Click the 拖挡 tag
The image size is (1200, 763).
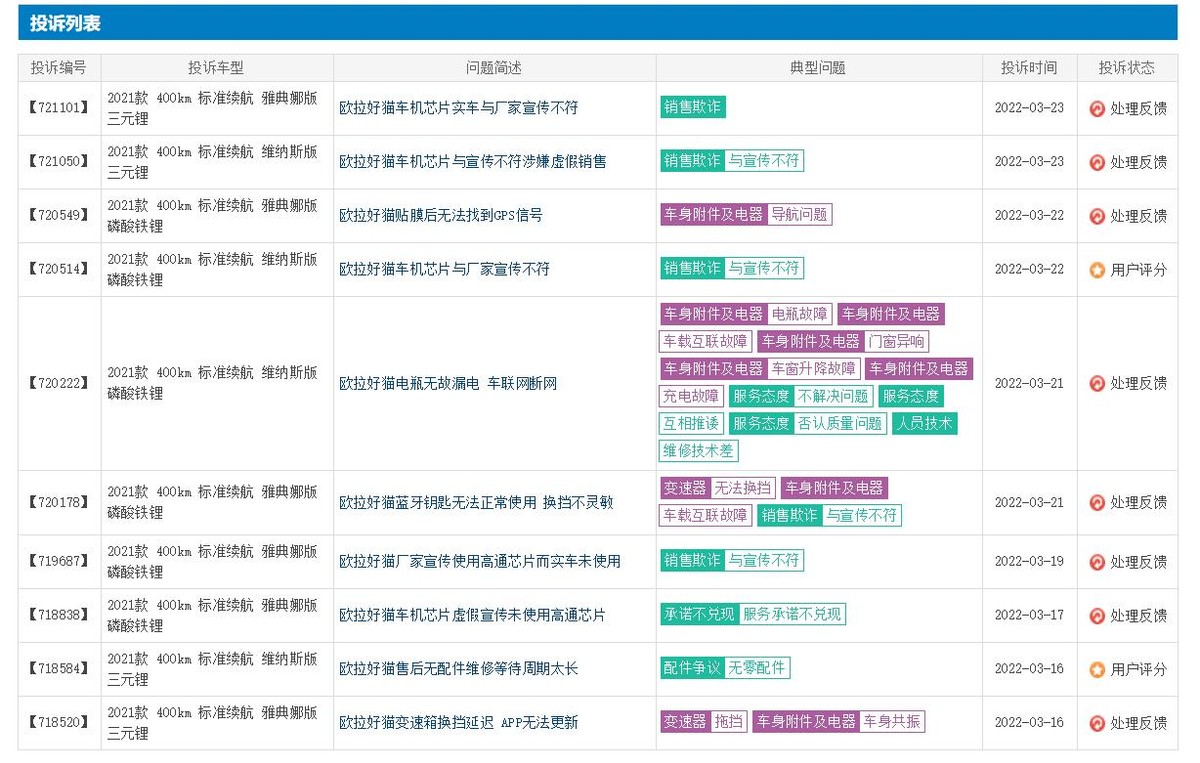point(729,722)
